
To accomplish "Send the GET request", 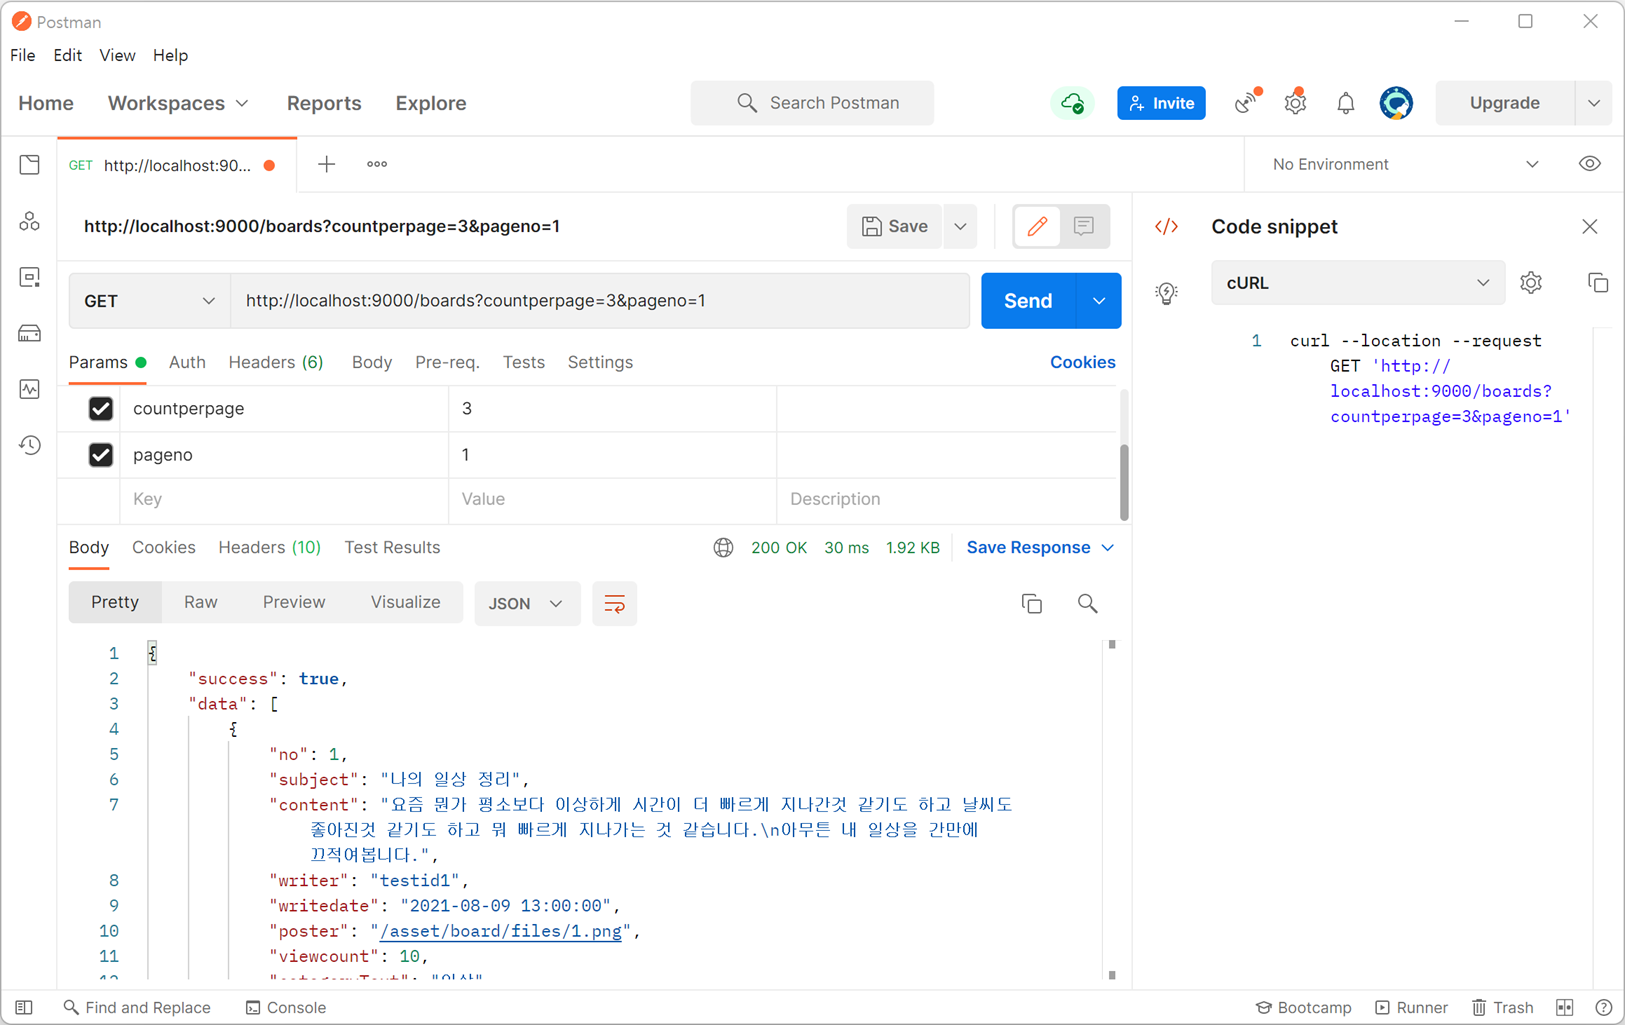I will point(1028,301).
